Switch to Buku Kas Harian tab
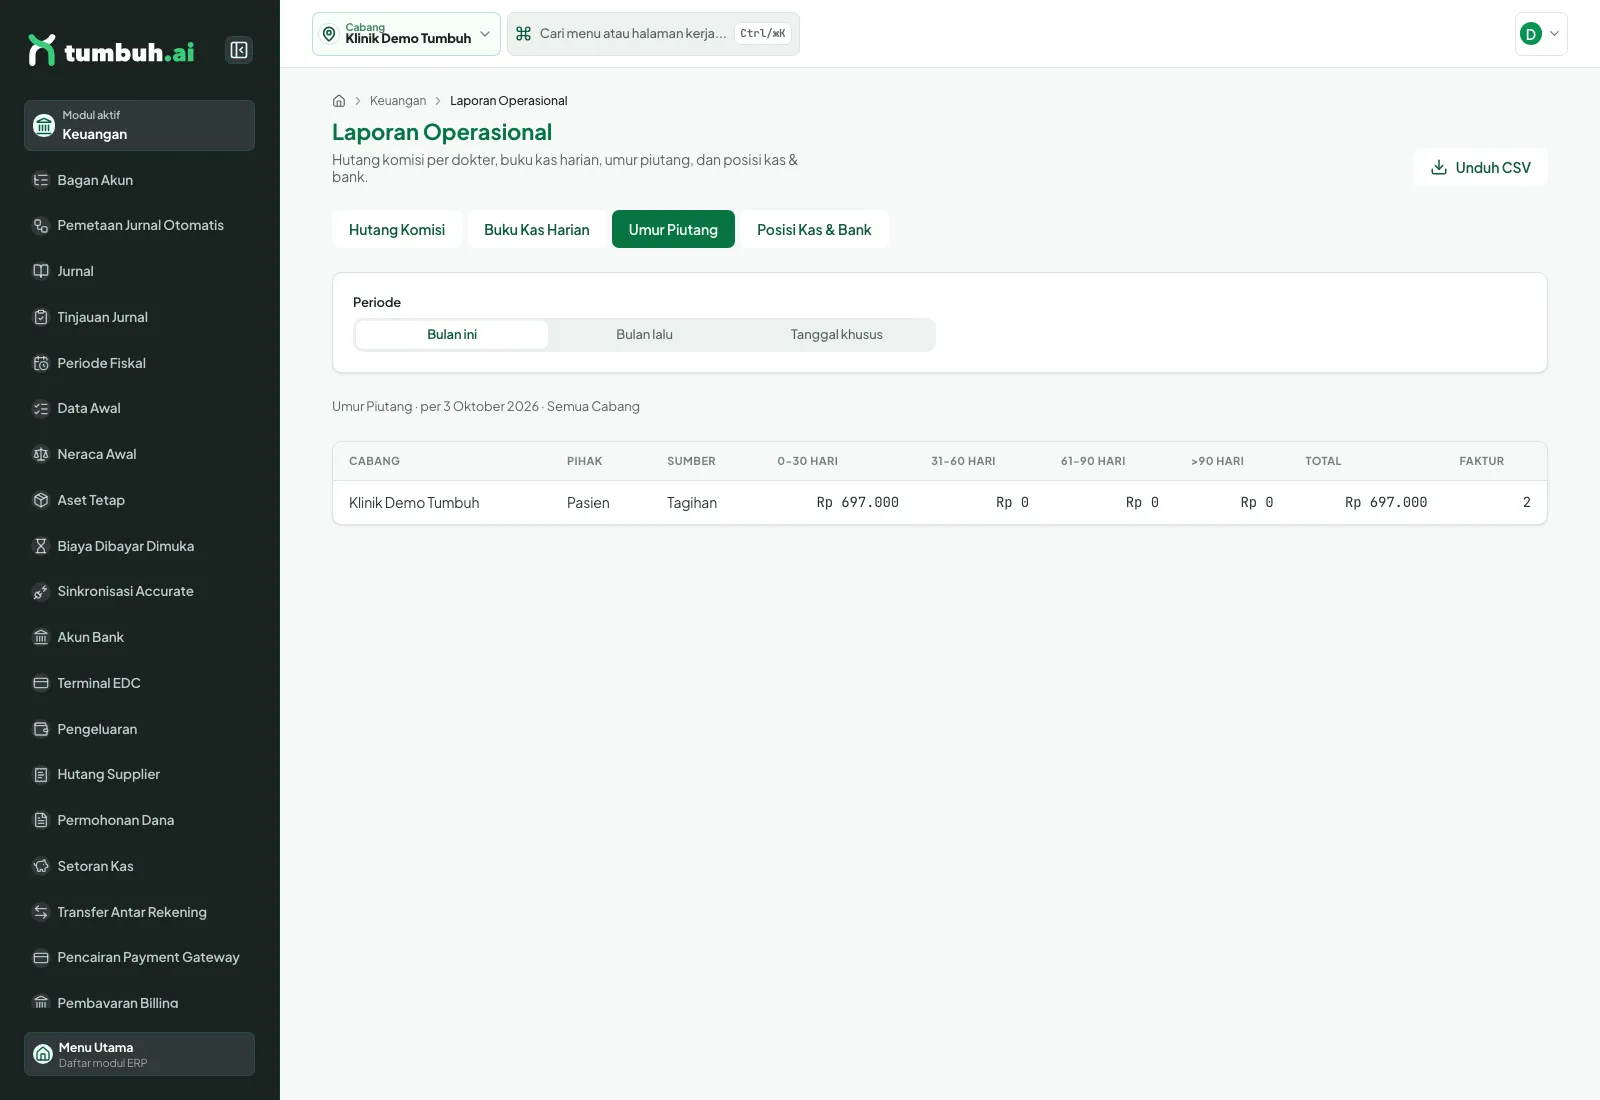This screenshot has height=1100, width=1600. (537, 229)
